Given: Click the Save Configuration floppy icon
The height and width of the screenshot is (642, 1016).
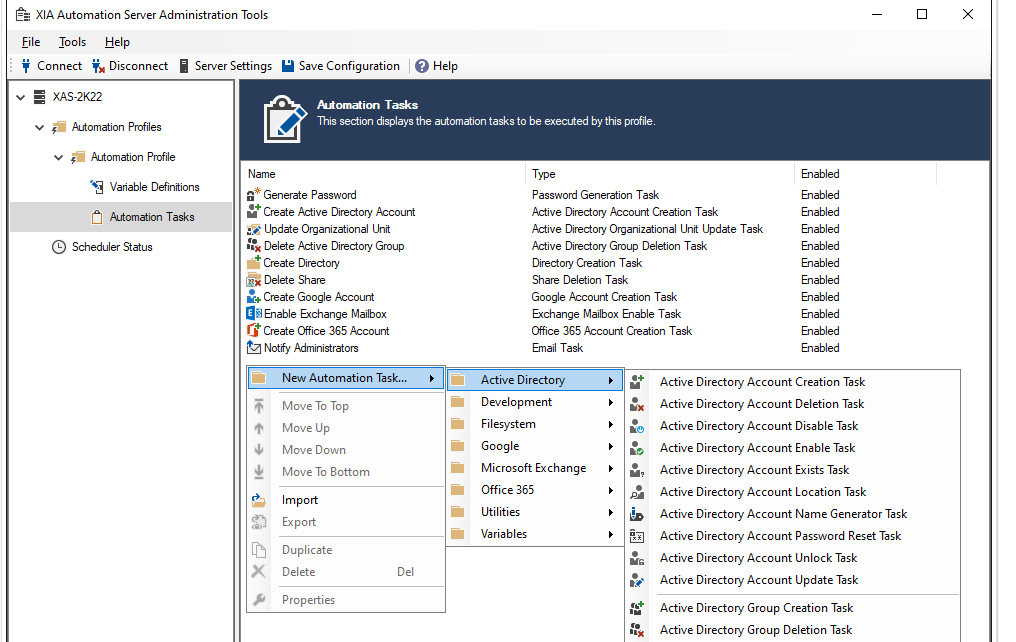Looking at the screenshot, I should pyautogui.click(x=288, y=65).
